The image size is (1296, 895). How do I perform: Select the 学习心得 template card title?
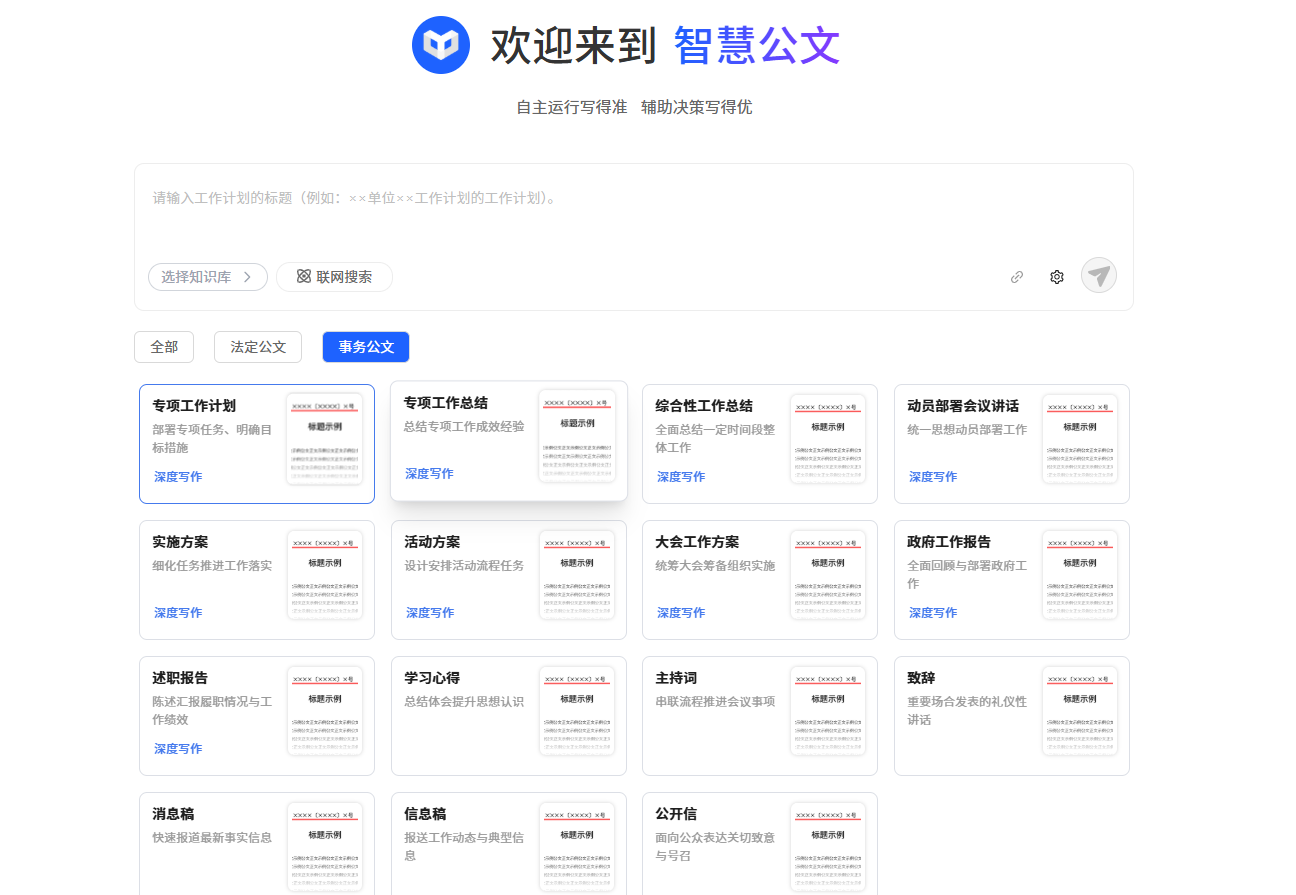(x=432, y=678)
